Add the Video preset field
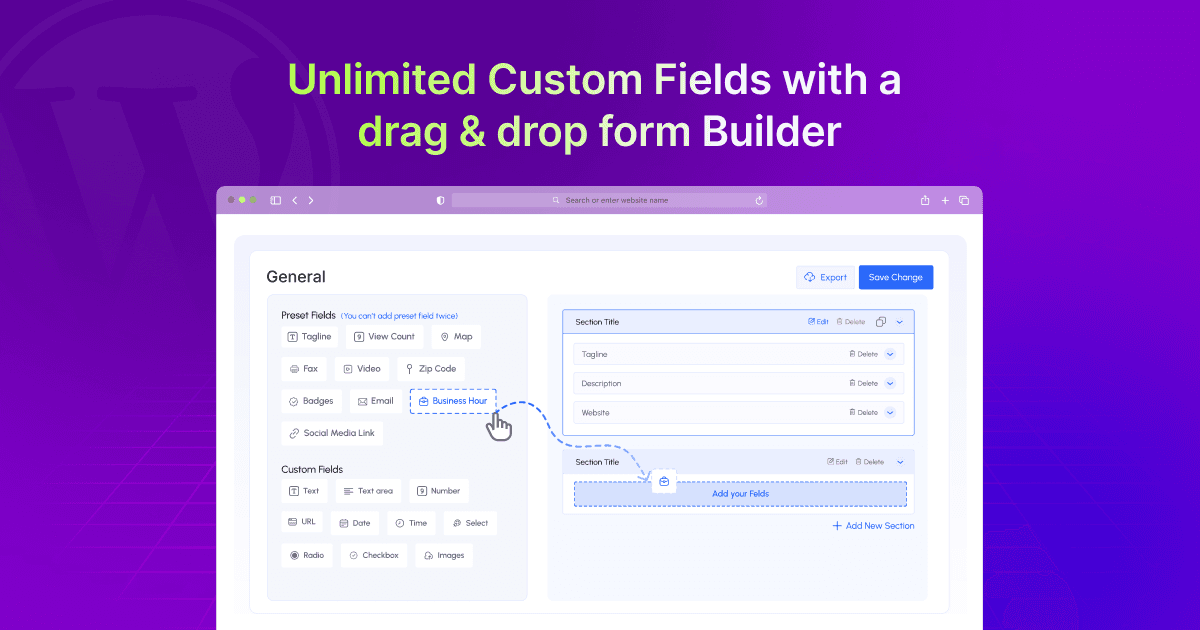The image size is (1200, 630). (x=362, y=368)
